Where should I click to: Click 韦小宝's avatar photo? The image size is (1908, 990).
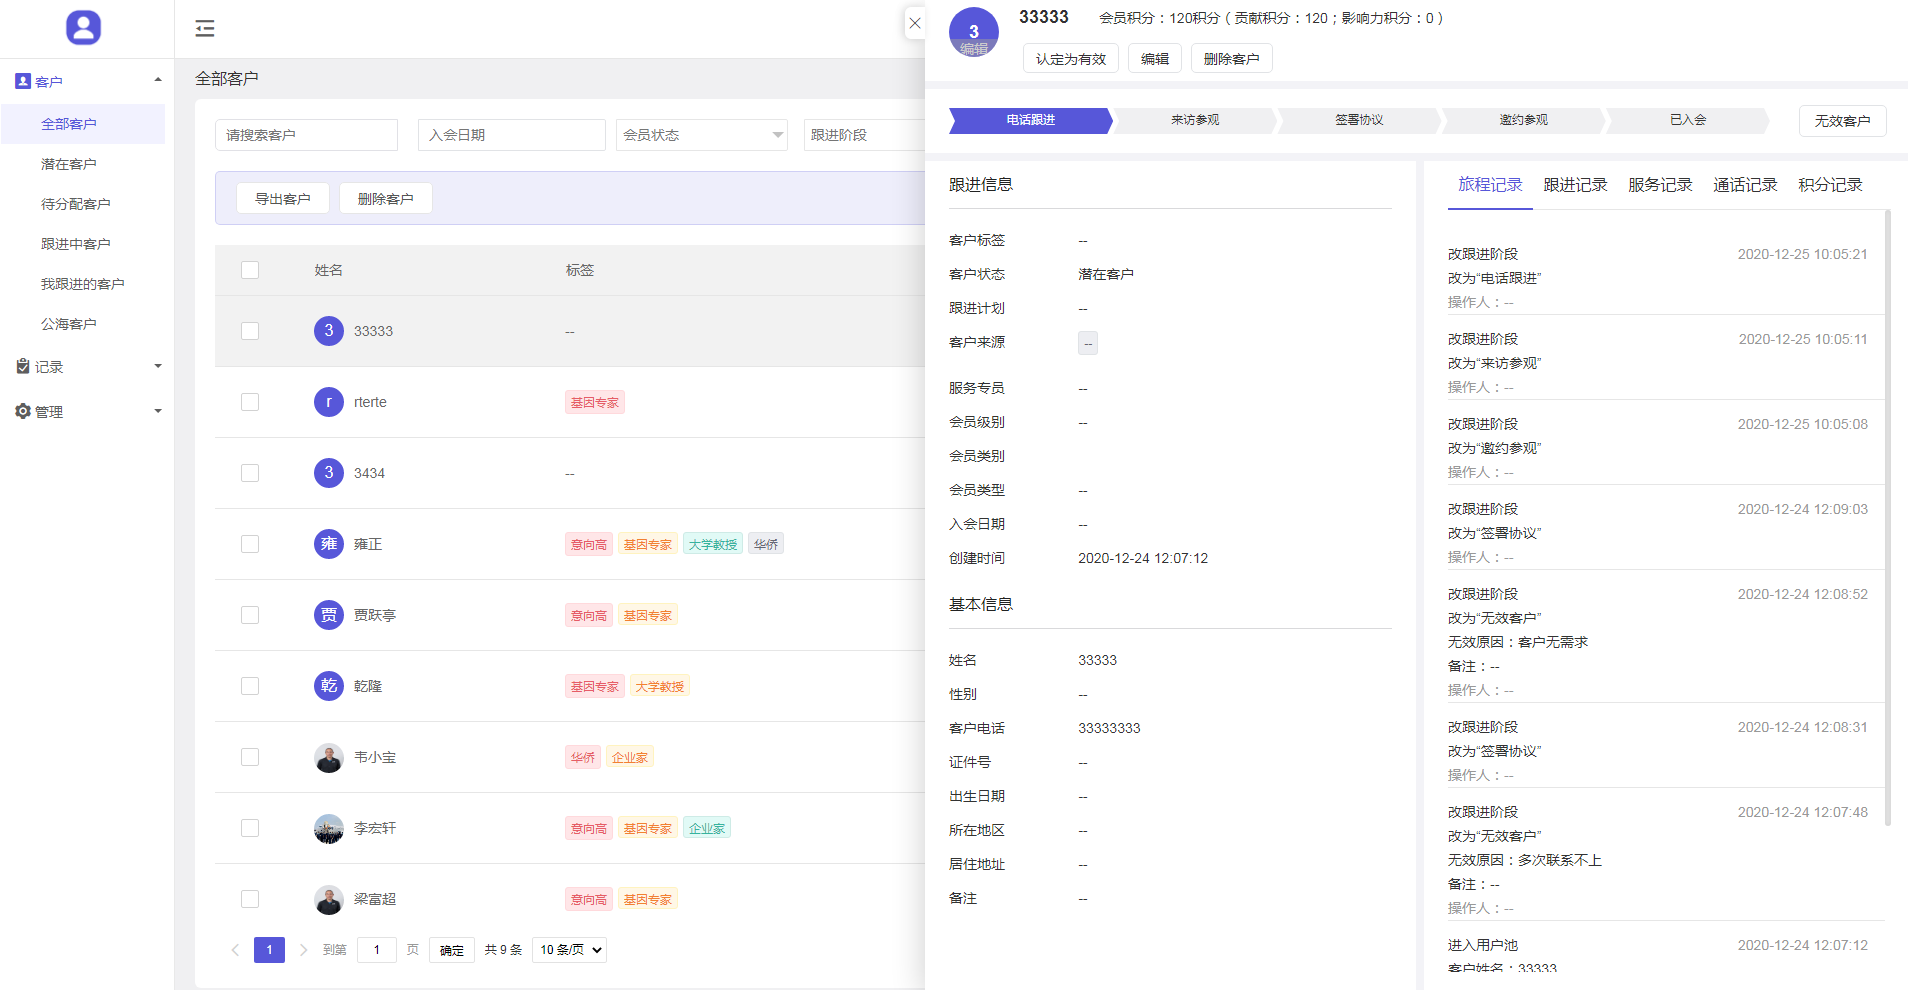tap(329, 758)
